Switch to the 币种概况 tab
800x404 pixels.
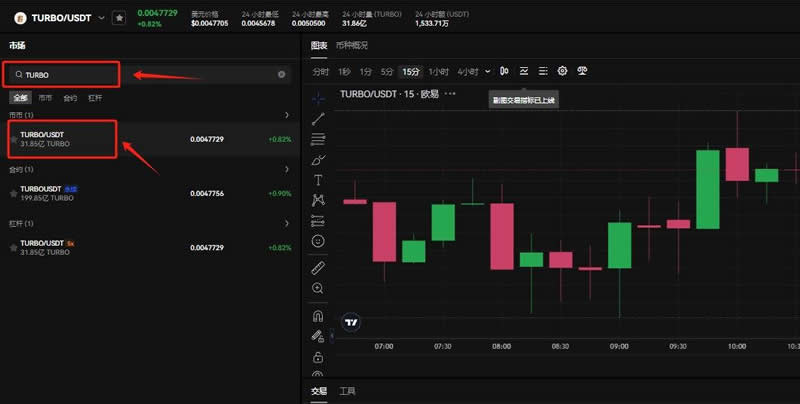point(352,45)
